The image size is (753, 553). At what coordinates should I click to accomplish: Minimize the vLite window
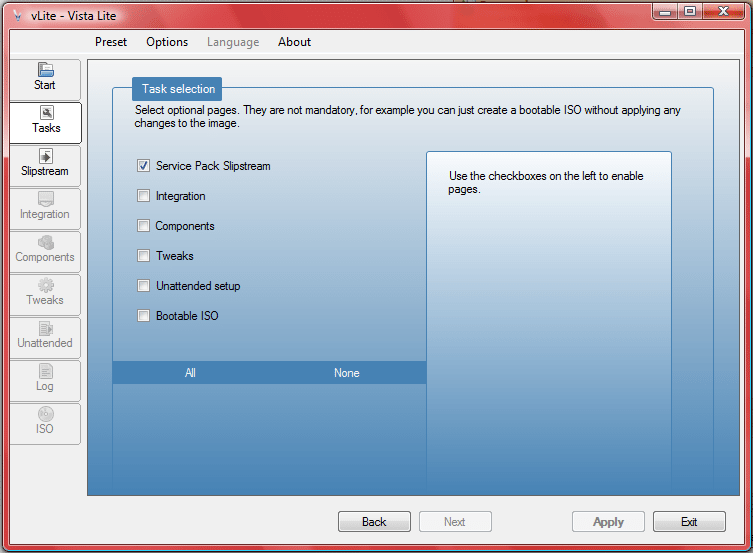[665, 11]
